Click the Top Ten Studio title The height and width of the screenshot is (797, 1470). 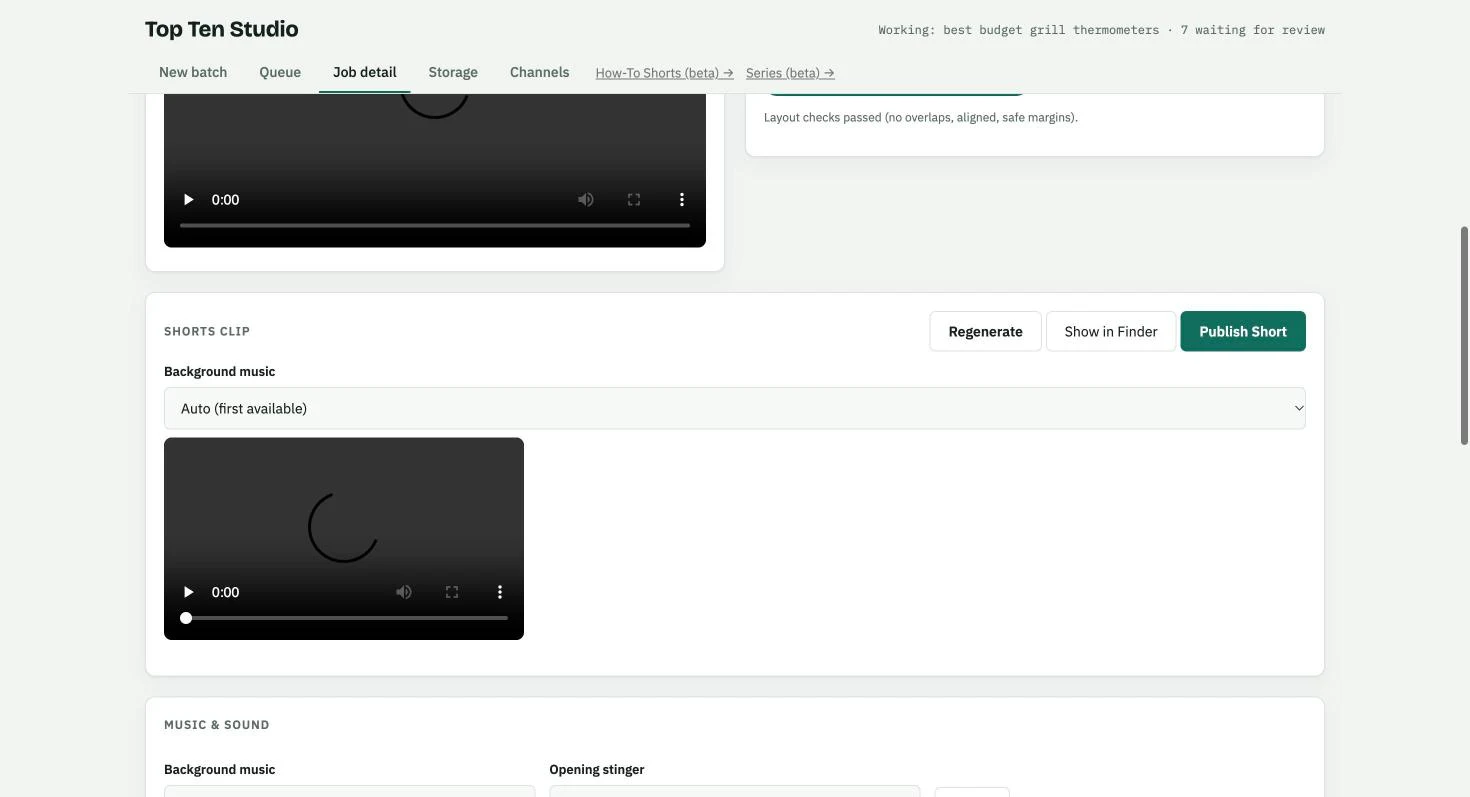click(x=222, y=29)
